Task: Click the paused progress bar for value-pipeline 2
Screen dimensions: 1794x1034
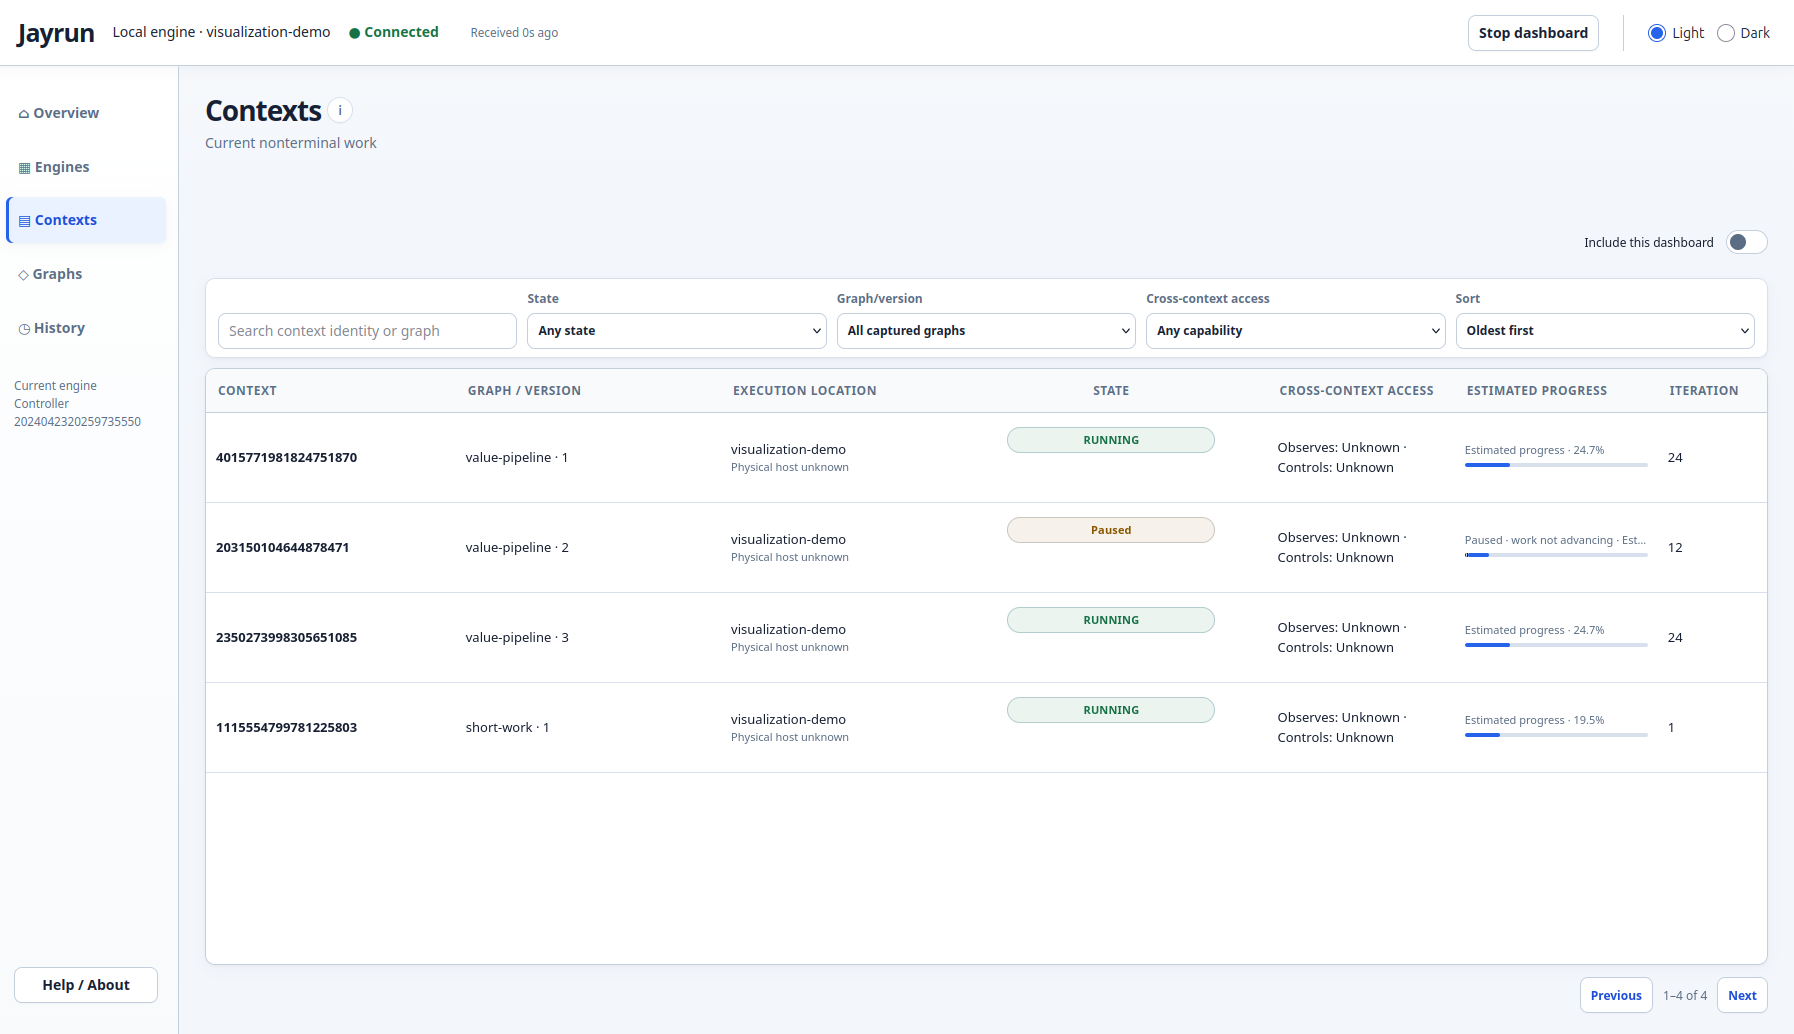Action: (x=1556, y=555)
